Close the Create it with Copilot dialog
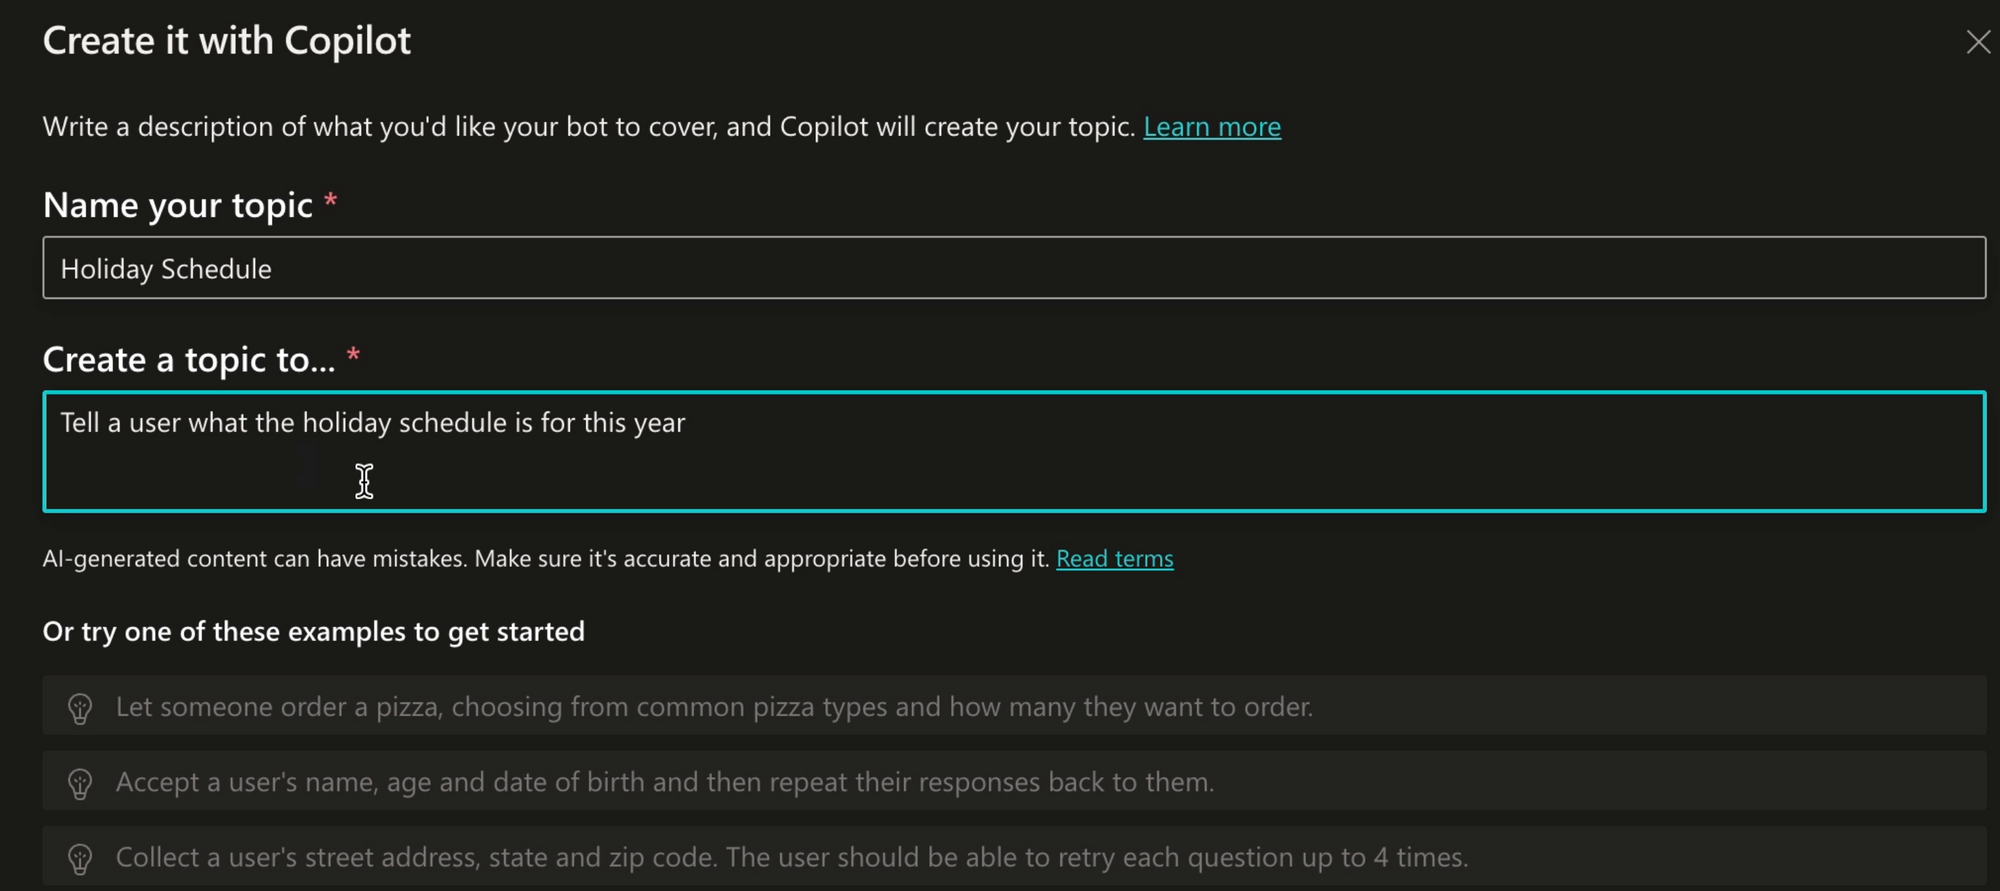2000x891 pixels. pyautogui.click(x=1977, y=42)
